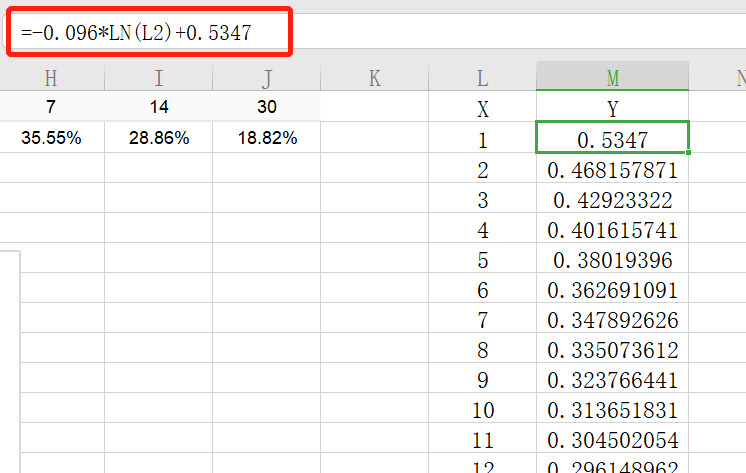The image size is (746, 473).
Task: Select column J header
Action: [267, 78]
